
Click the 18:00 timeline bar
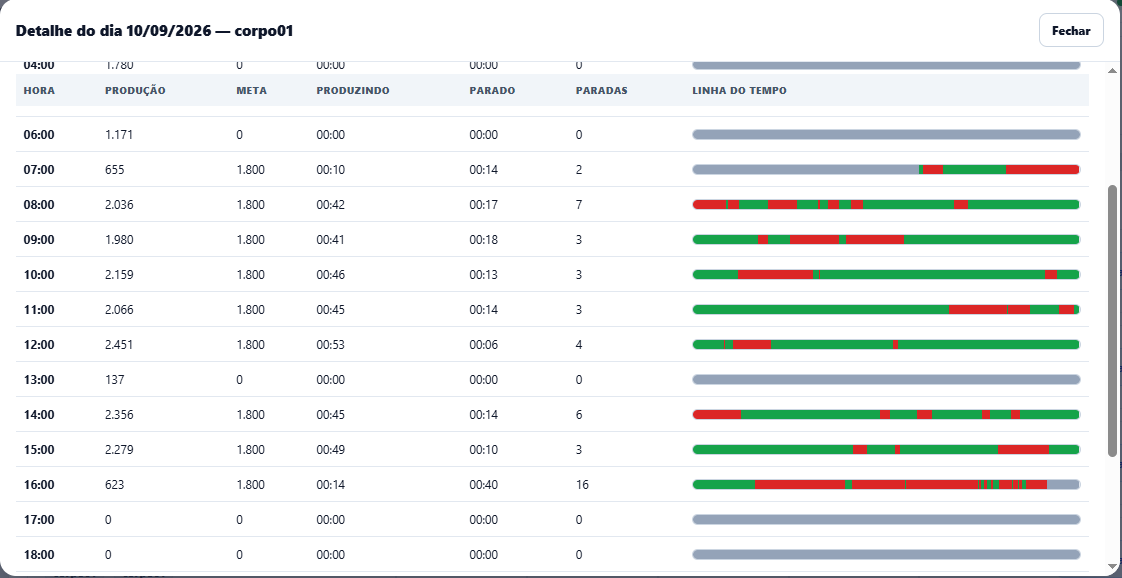pos(886,555)
